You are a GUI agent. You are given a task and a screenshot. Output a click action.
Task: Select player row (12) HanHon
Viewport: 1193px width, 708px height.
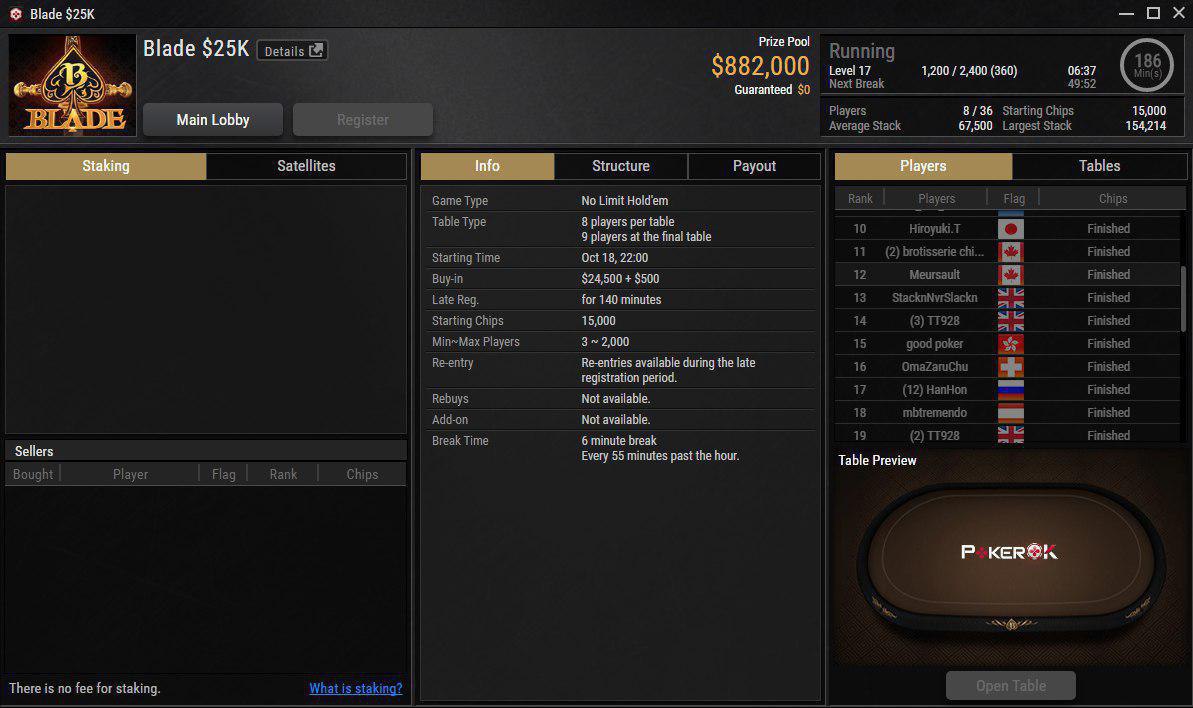tap(1007, 389)
